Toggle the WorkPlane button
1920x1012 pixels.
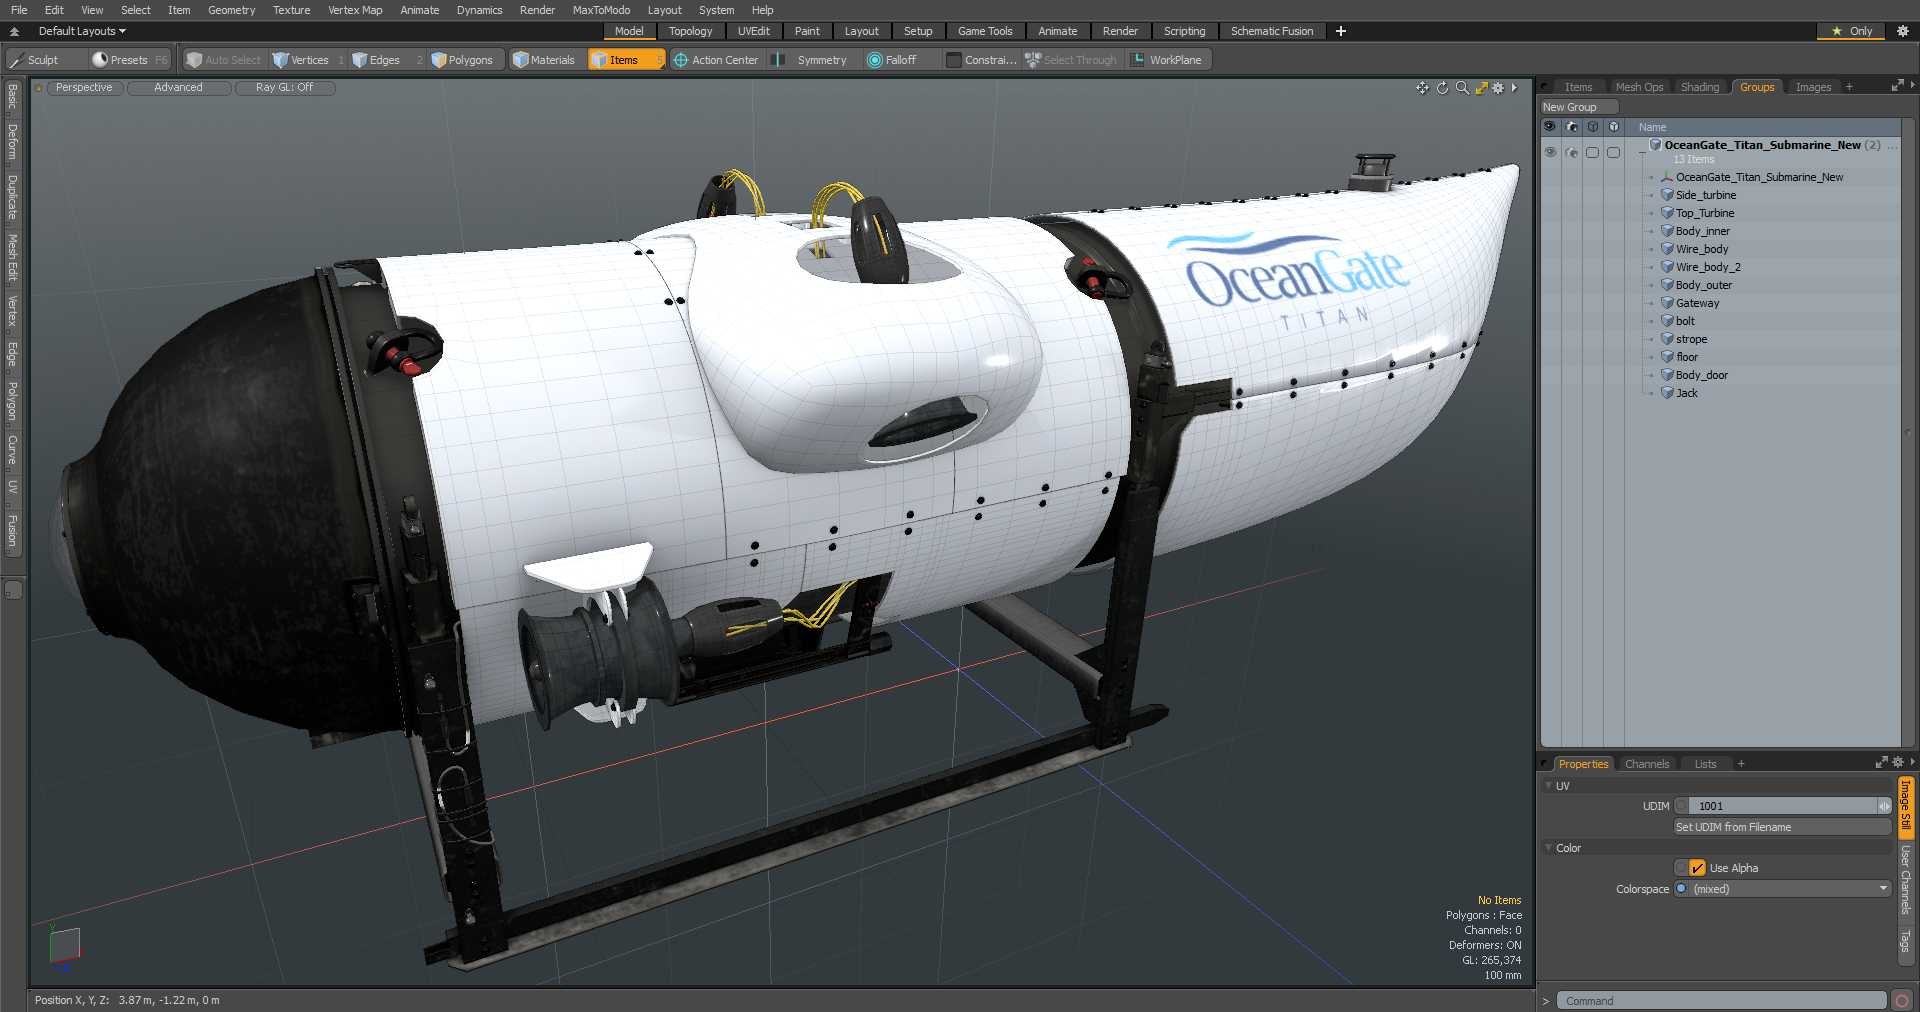tap(1166, 60)
